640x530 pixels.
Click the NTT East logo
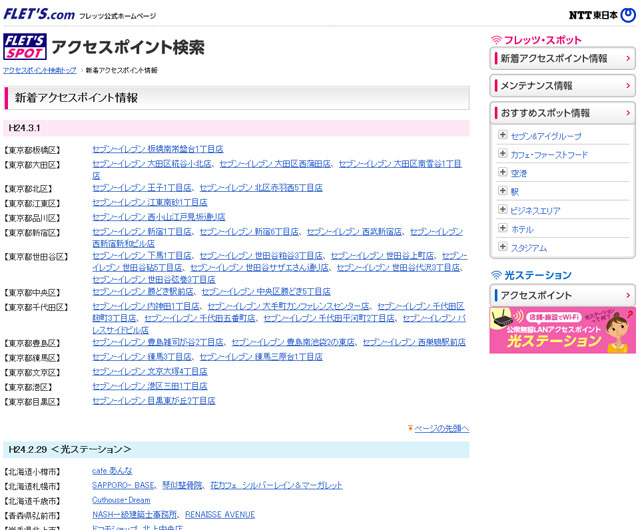click(x=602, y=15)
